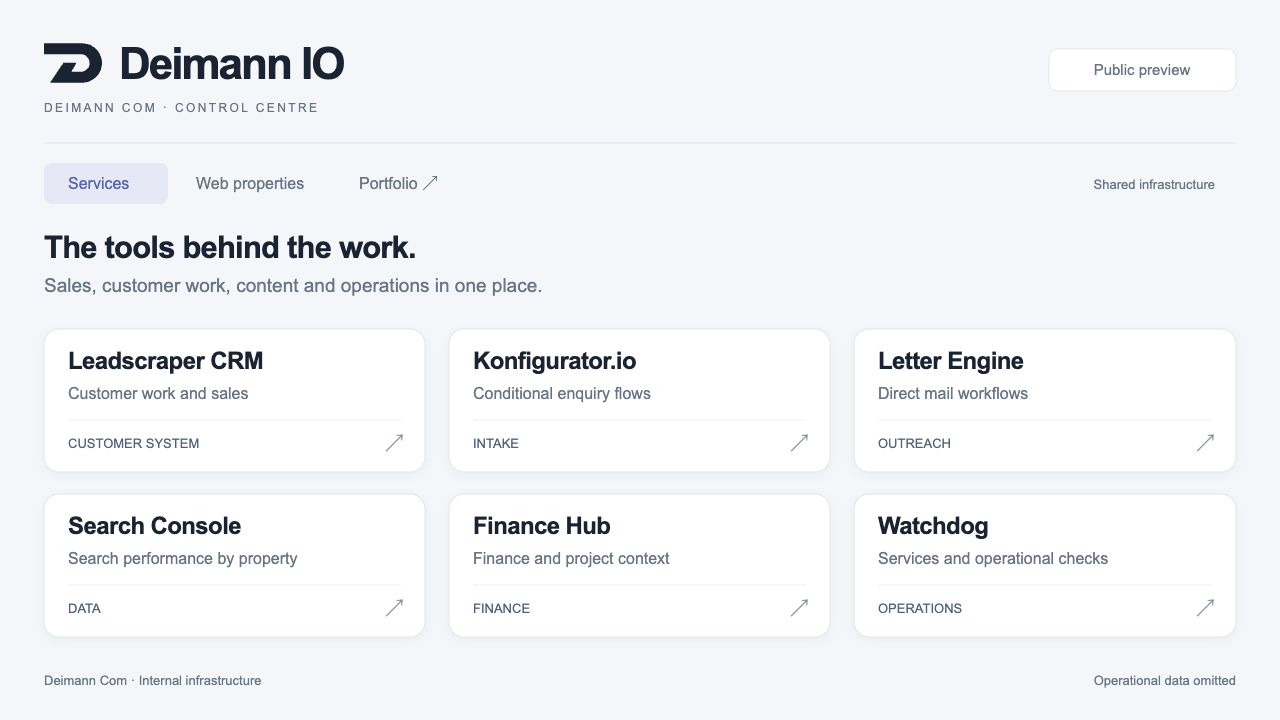
Task: Click the Konfigurator.io card arrow icon
Action: [799, 443]
